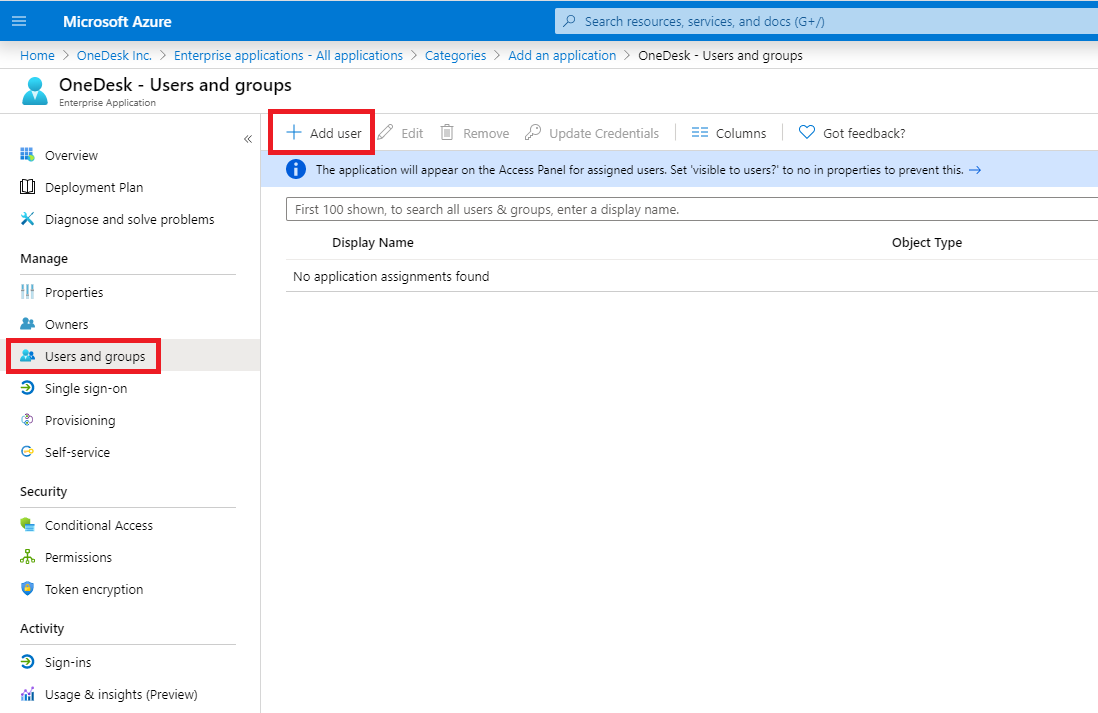Open Conditional Access settings
The width and height of the screenshot is (1098, 713).
[x=99, y=525]
